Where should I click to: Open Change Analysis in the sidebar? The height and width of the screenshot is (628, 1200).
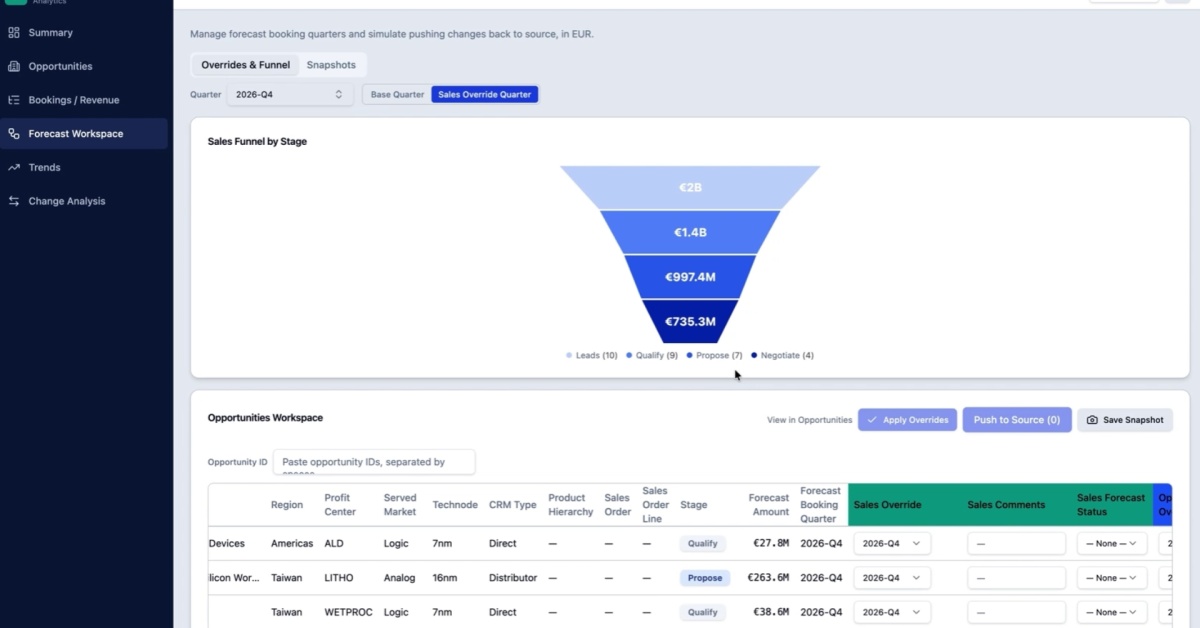[84, 201]
